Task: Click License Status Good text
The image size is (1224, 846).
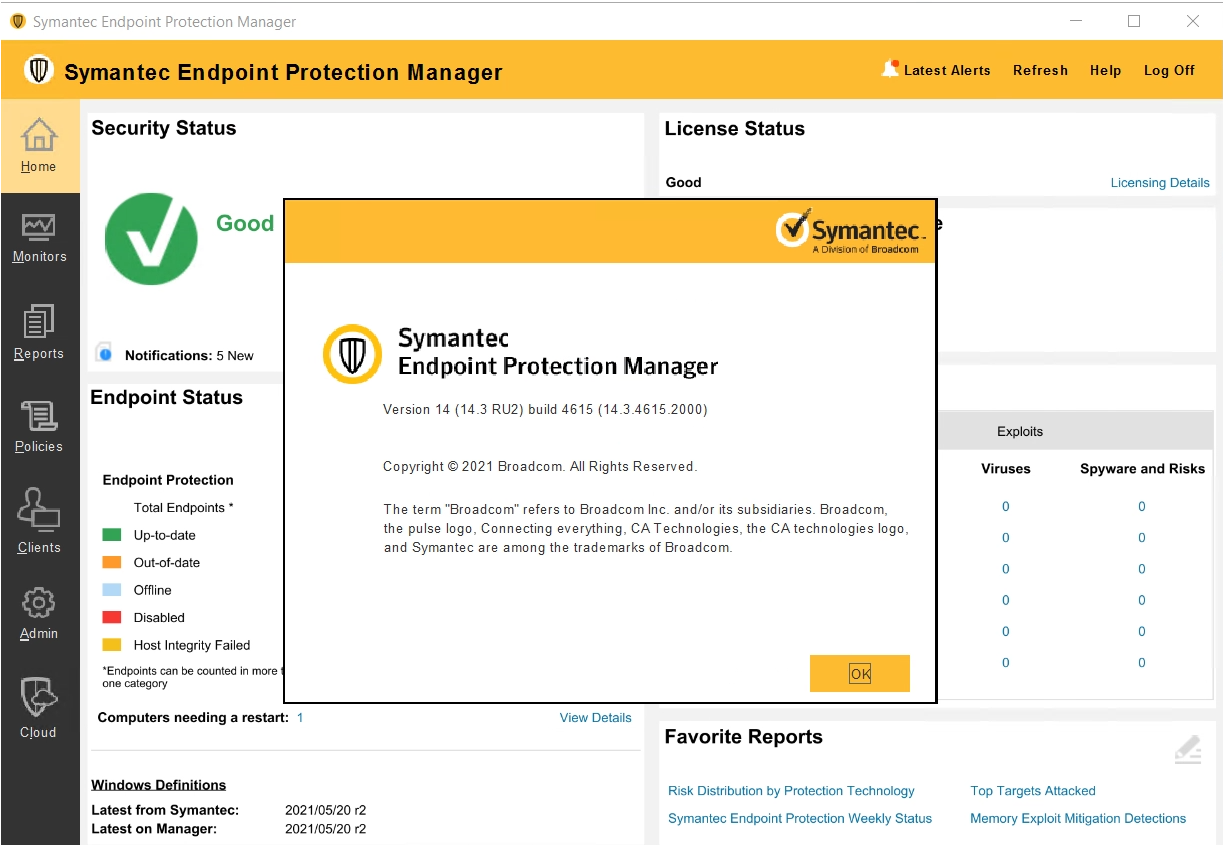Action: tap(684, 182)
